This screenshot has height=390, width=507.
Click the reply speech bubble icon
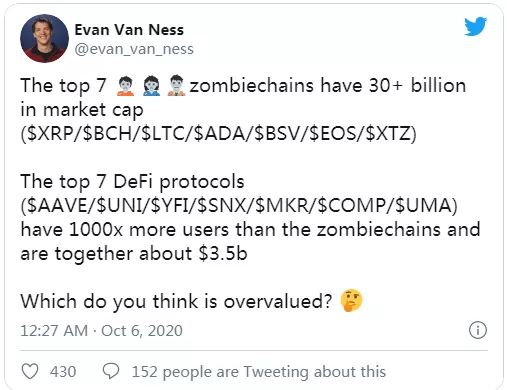point(111,371)
